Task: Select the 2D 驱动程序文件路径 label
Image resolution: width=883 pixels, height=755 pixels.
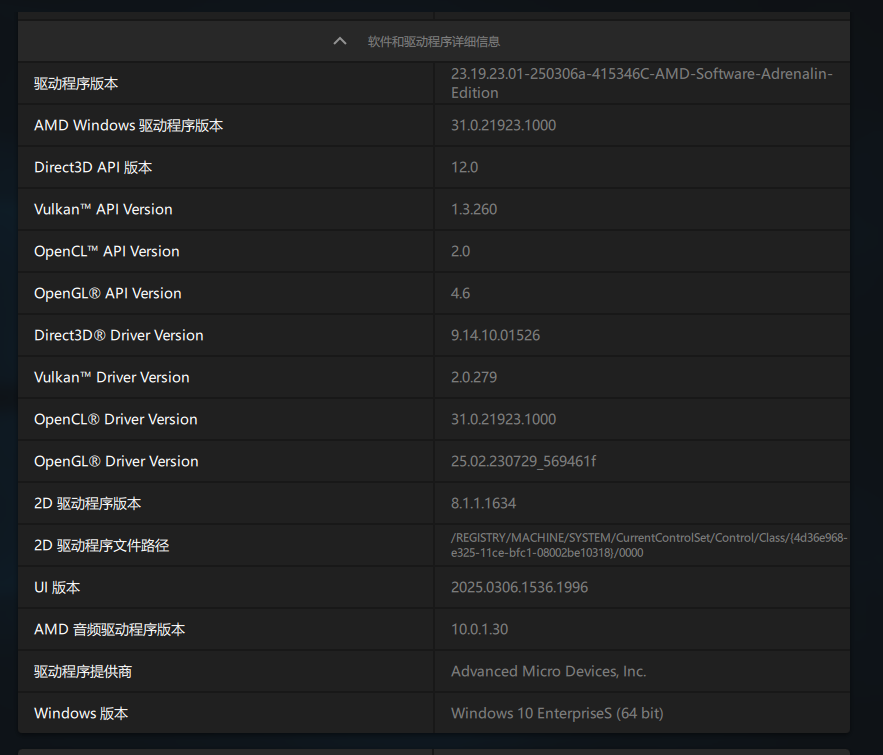Action: click(x=101, y=545)
